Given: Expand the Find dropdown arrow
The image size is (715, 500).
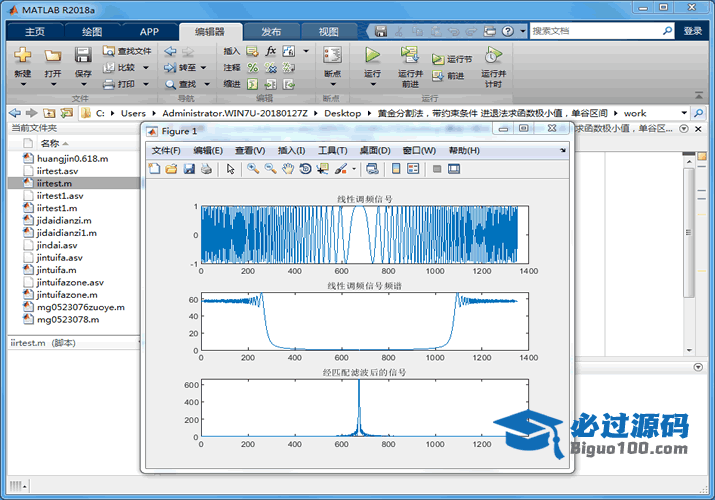Looking at the screenshot, I should (207, 84).
